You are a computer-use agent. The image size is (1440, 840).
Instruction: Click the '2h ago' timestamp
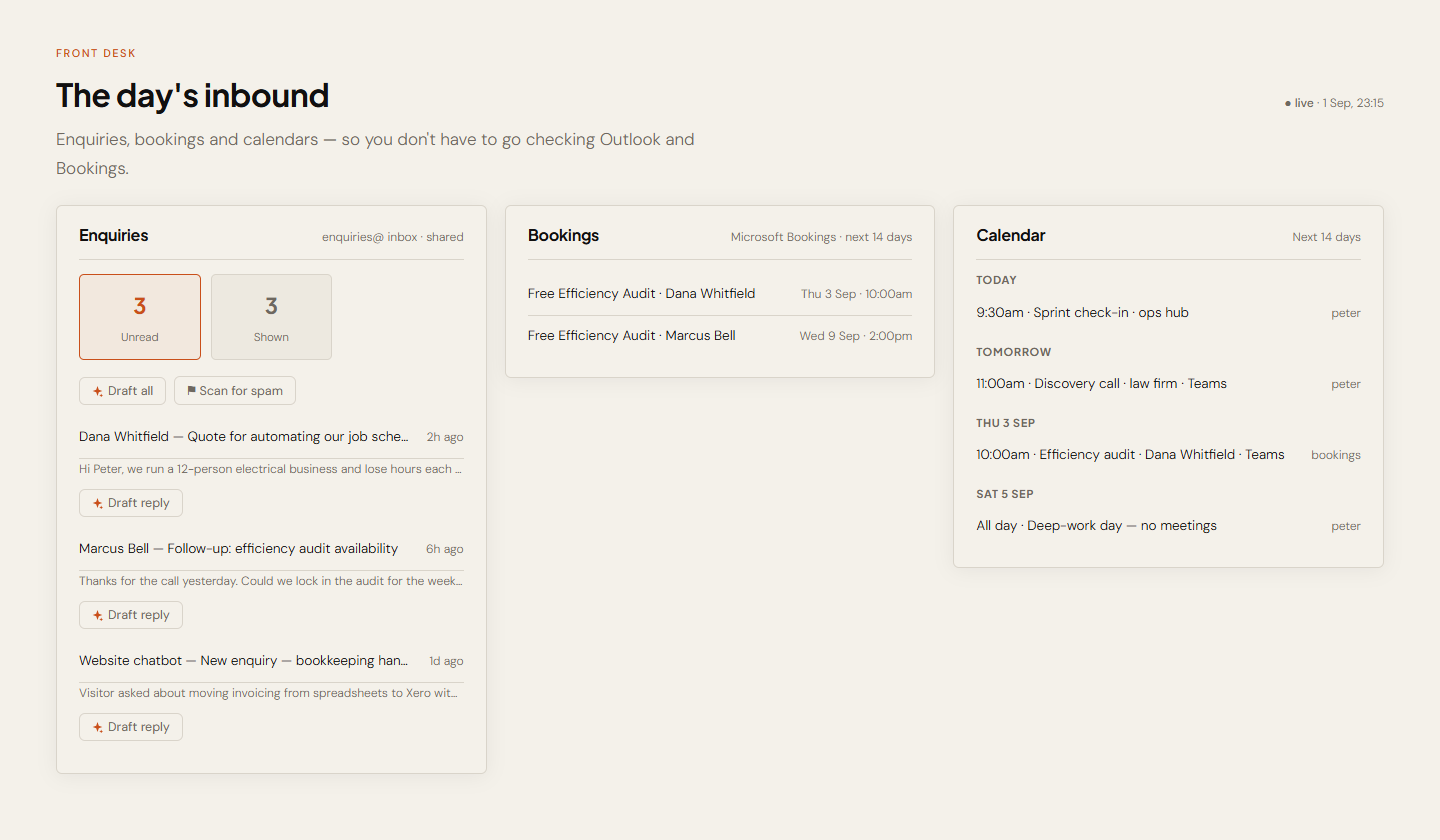pyautogui.click(x=445, y=437)
